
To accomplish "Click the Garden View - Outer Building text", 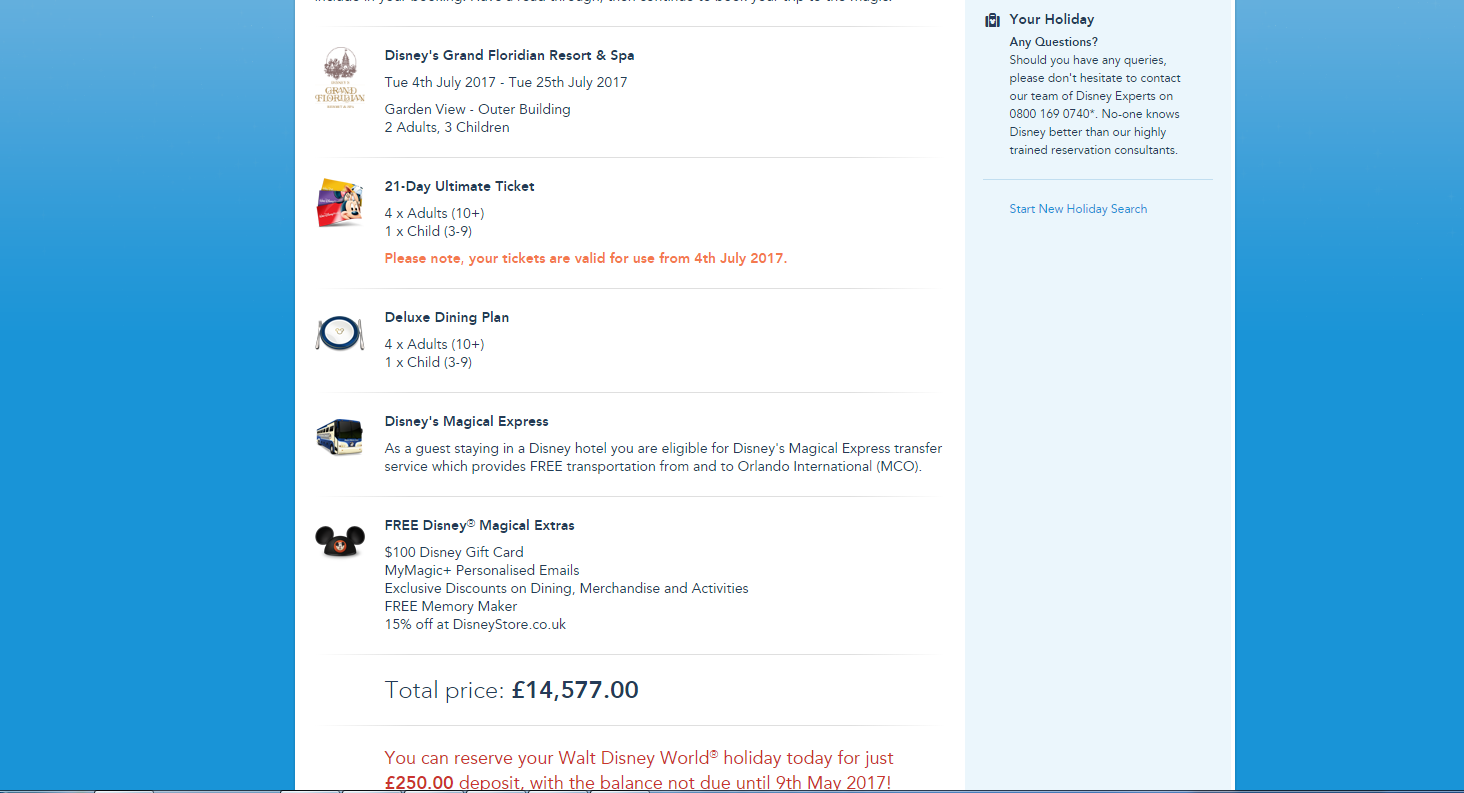I will click(x=478, y=110).
